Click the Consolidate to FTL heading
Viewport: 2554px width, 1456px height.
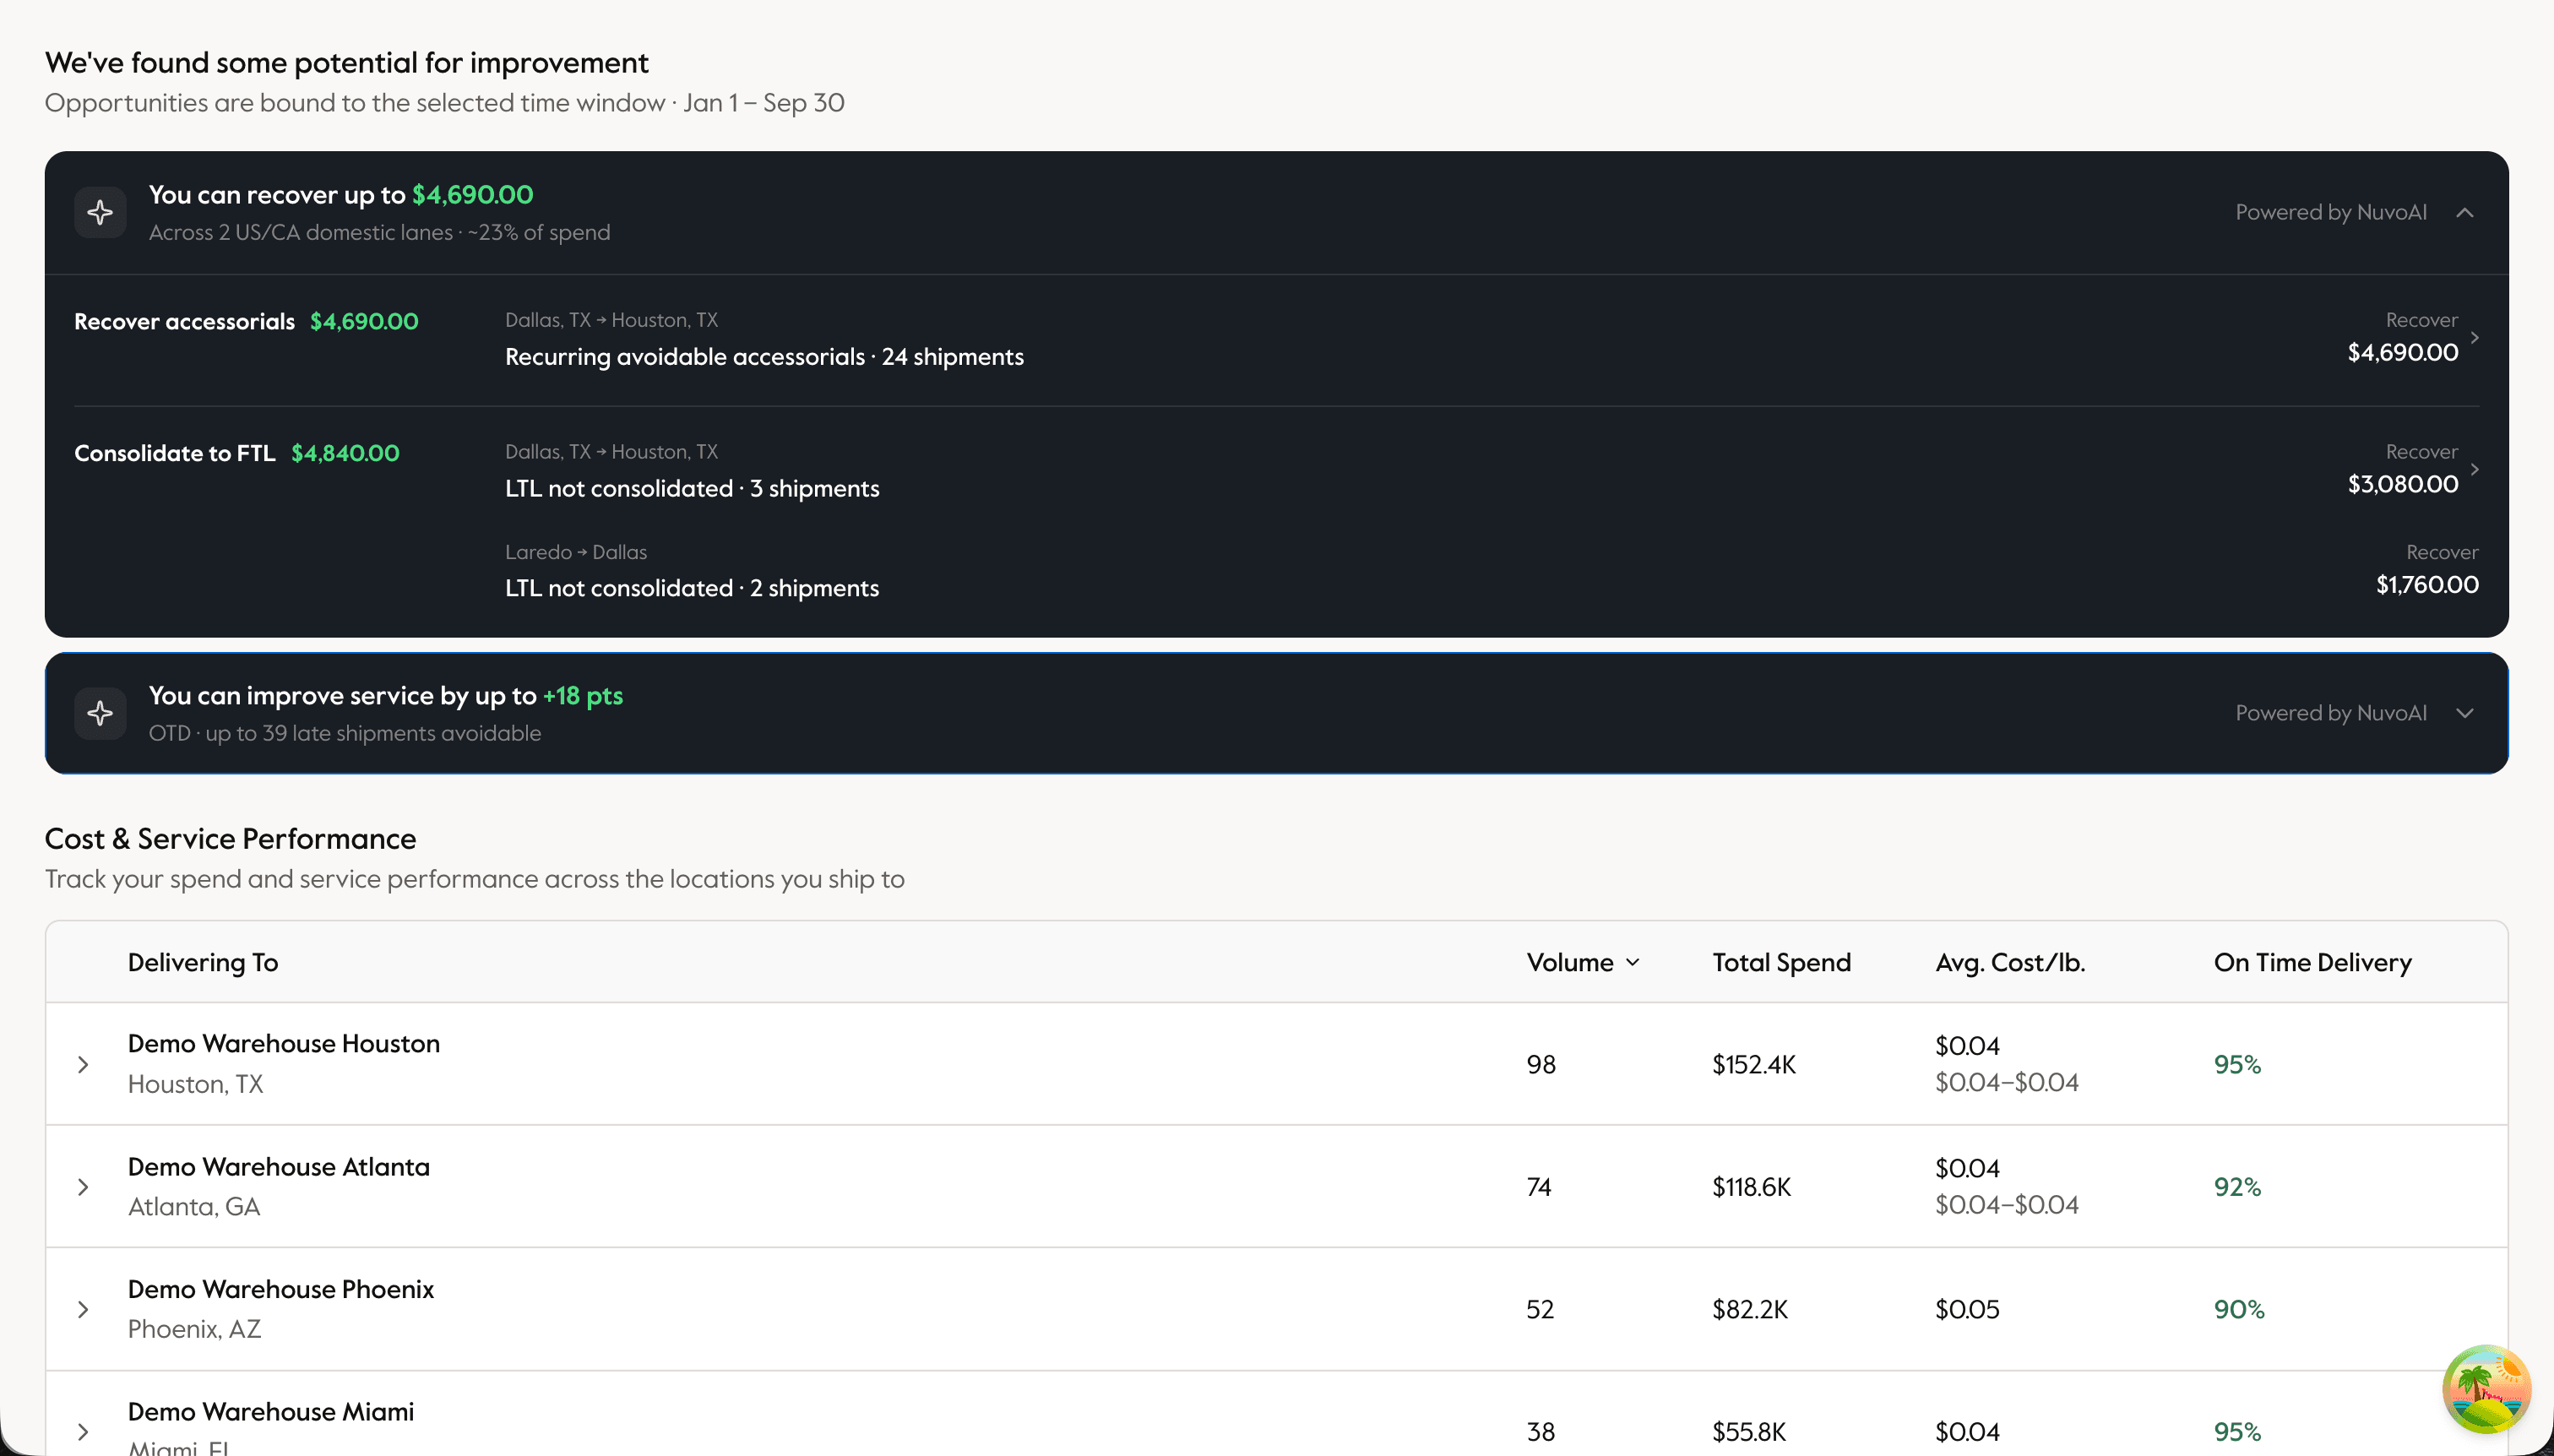click(174, 453)
